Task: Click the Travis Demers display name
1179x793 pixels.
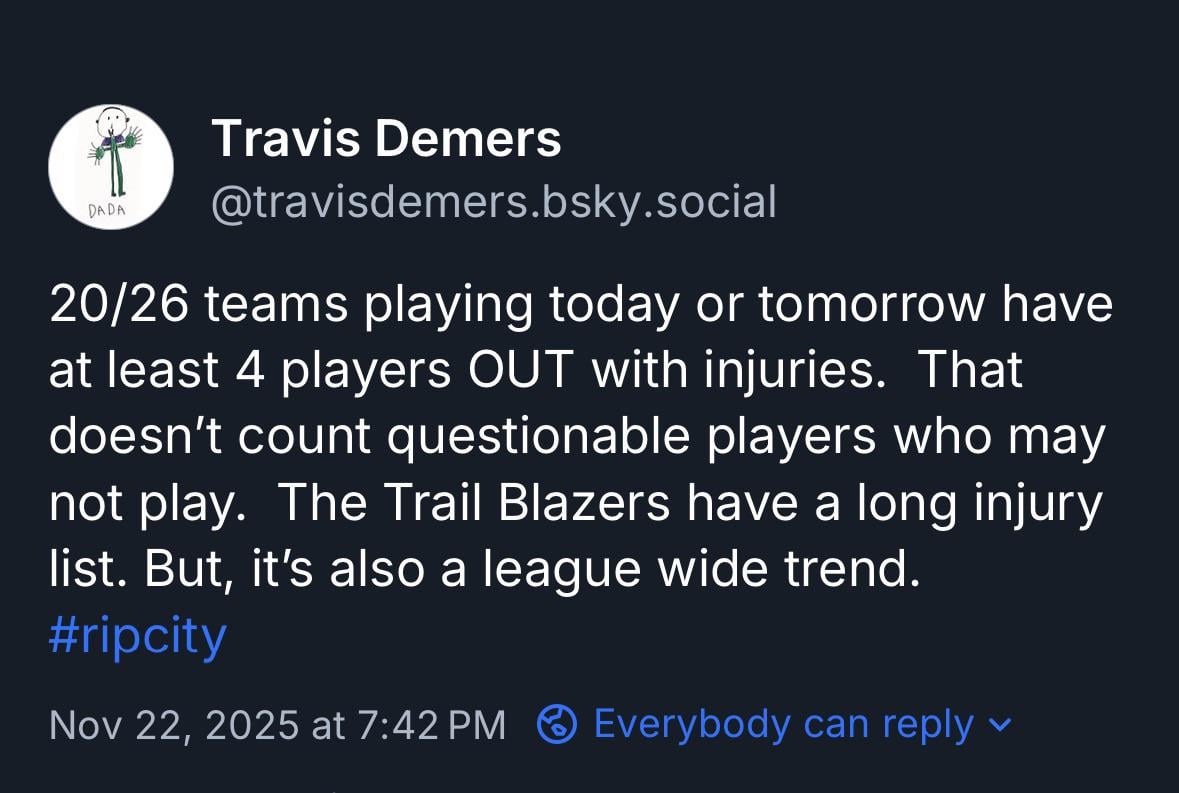Action: [x=386, y=138]
